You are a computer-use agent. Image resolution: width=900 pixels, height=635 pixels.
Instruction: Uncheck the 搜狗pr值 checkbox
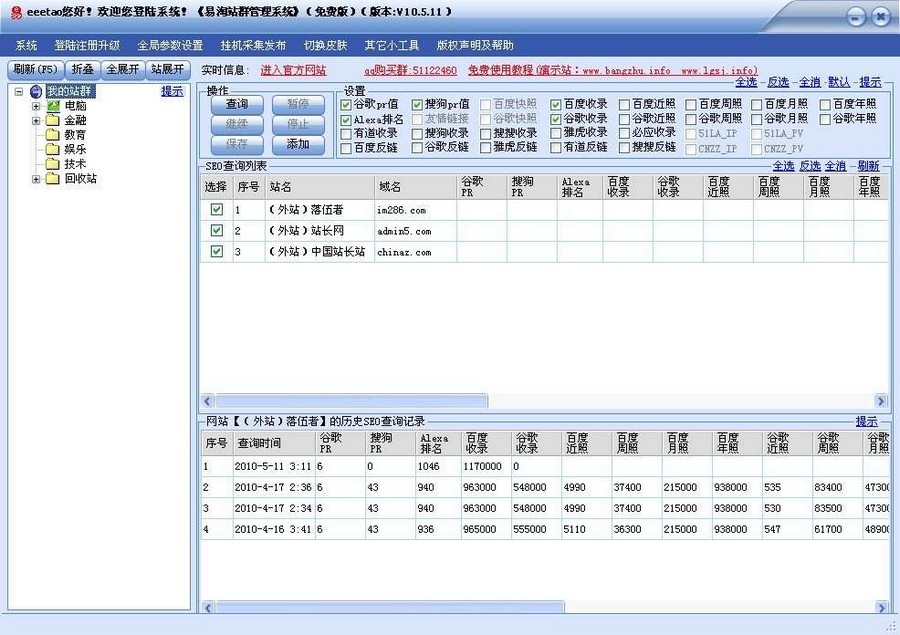(x=417, y=105)
